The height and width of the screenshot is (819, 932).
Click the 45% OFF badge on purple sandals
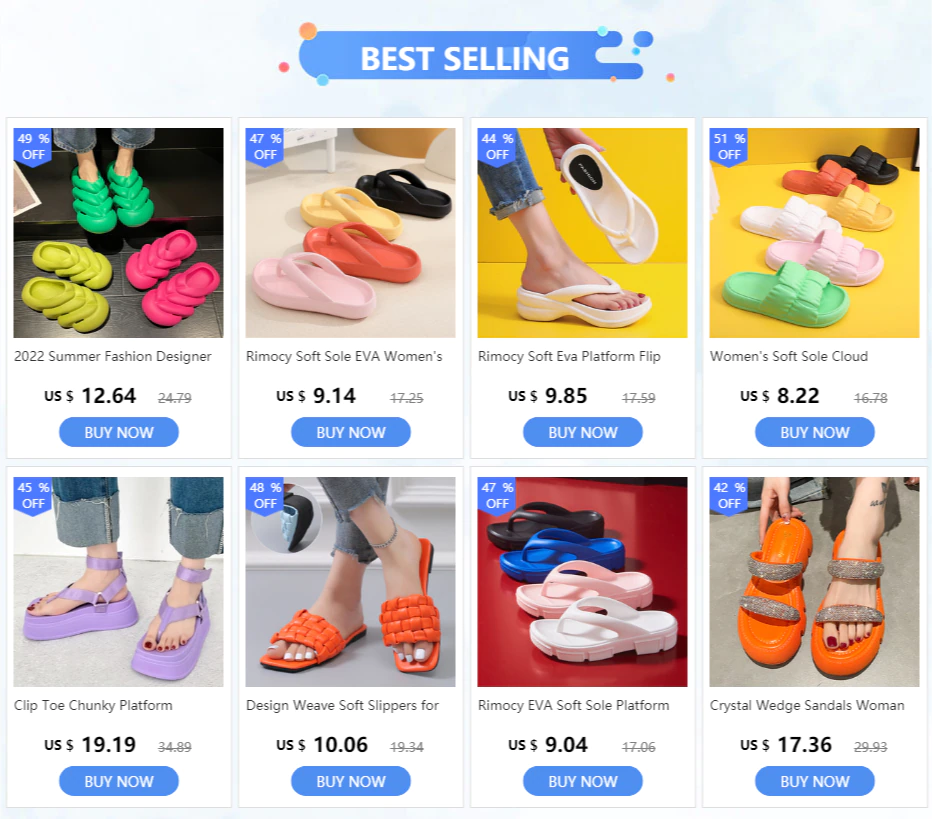pos(33,496)
